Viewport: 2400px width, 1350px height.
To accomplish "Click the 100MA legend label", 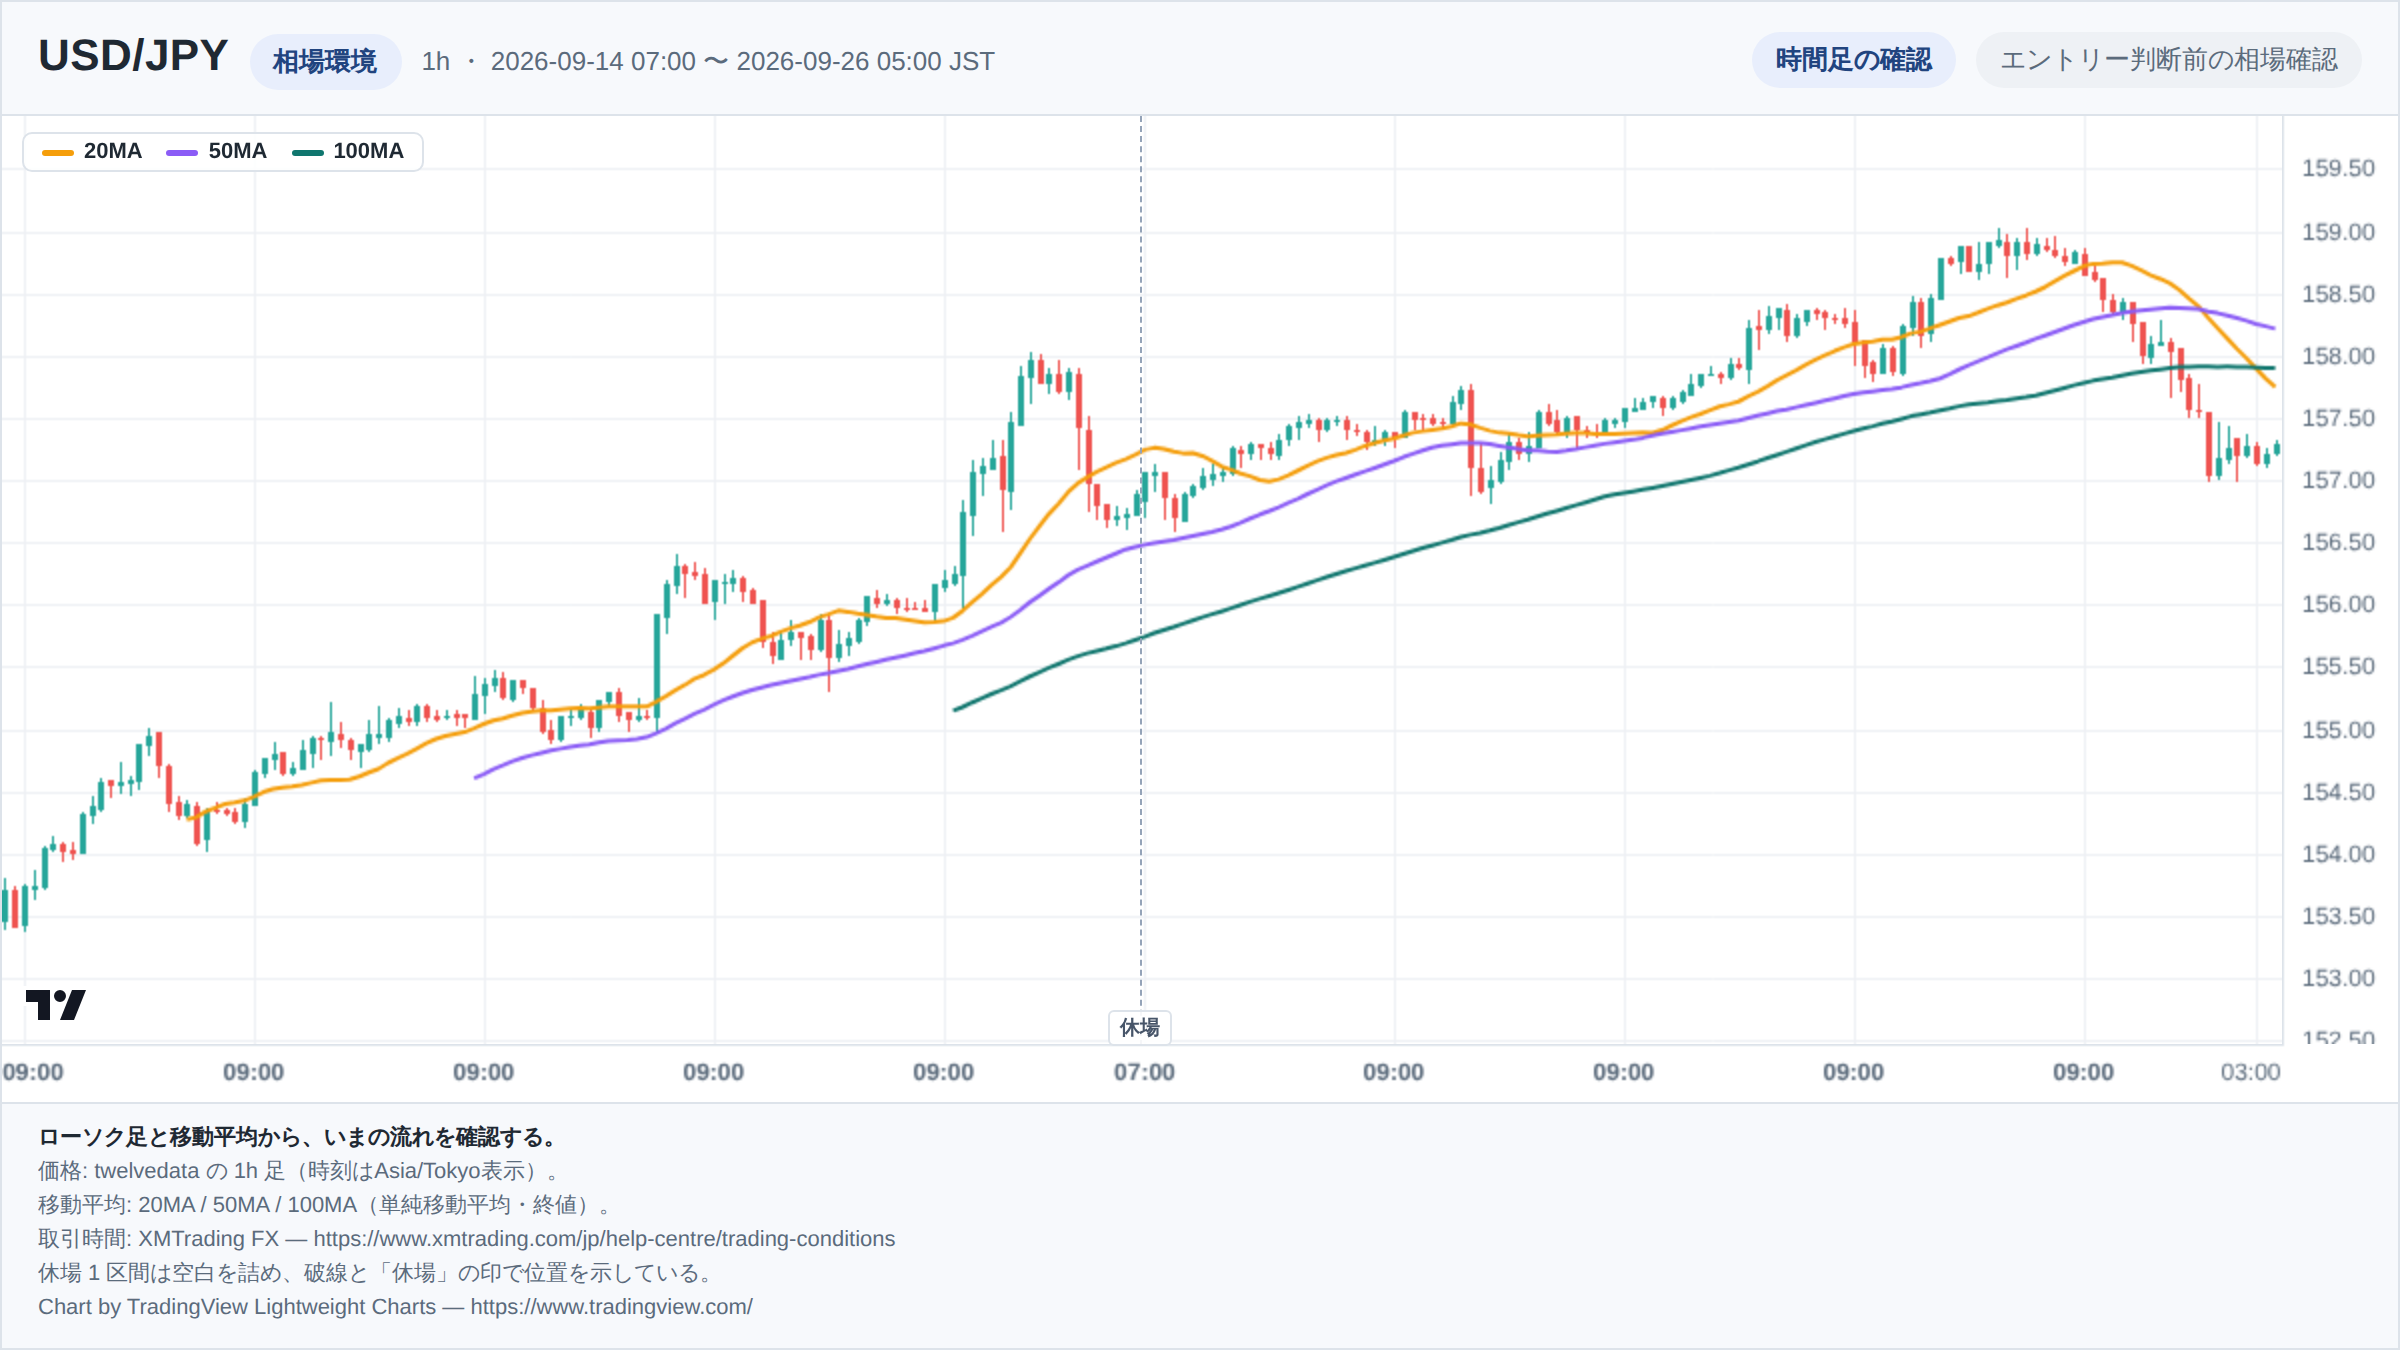I will click(368, 151).
